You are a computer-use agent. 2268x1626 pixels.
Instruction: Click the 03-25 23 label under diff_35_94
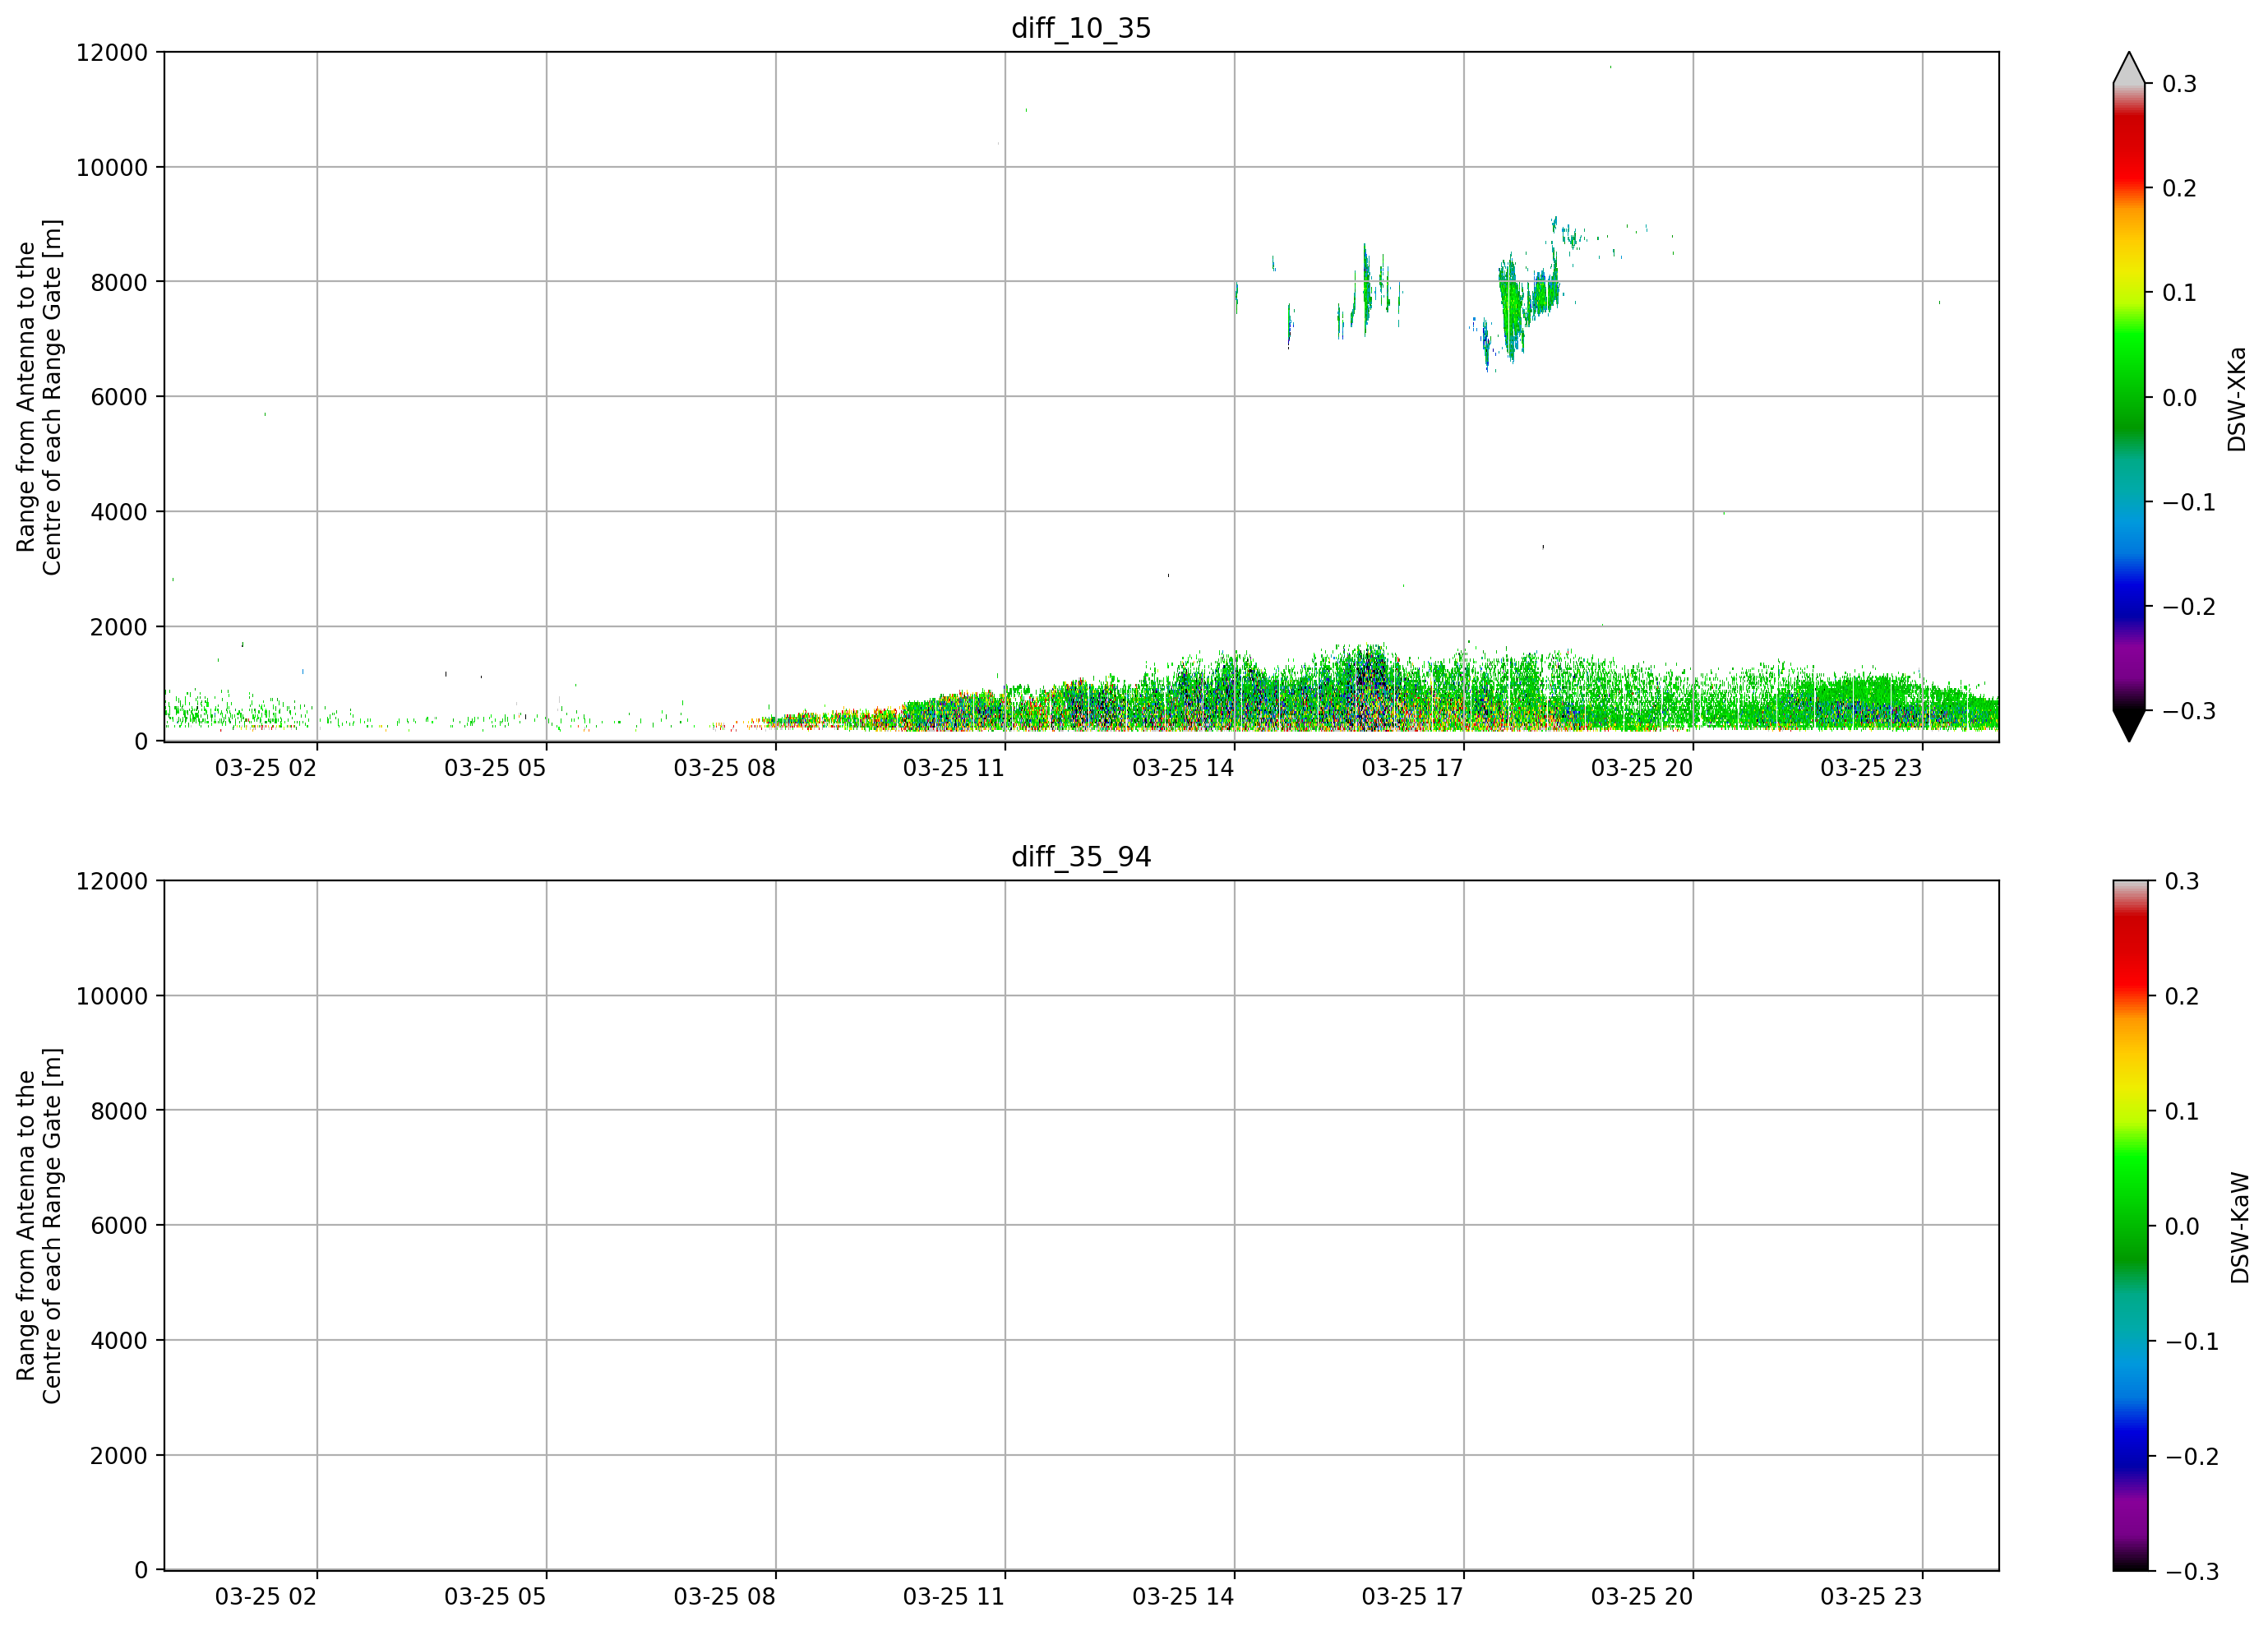1871,1597
